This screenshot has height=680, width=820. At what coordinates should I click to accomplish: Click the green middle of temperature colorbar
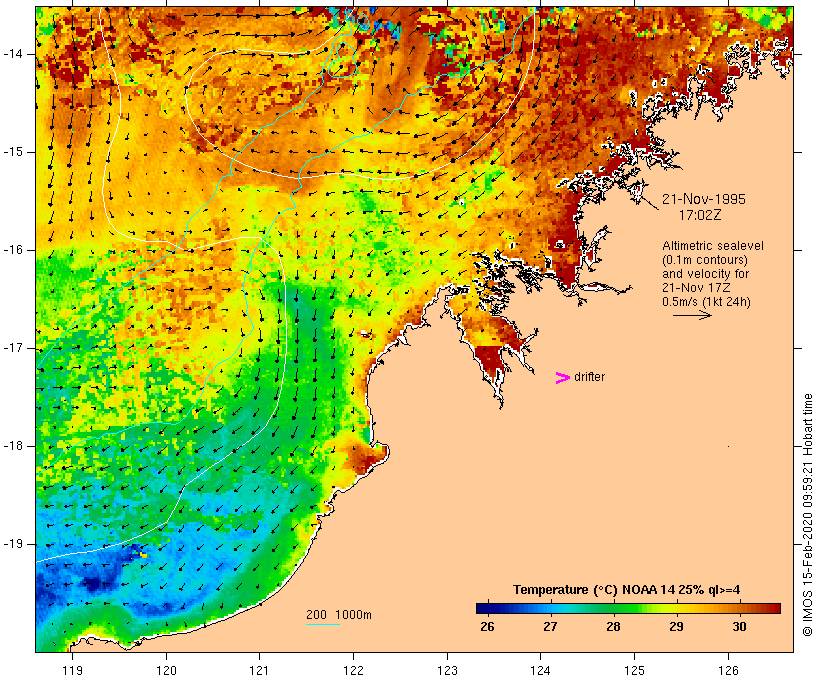[628, 608]
